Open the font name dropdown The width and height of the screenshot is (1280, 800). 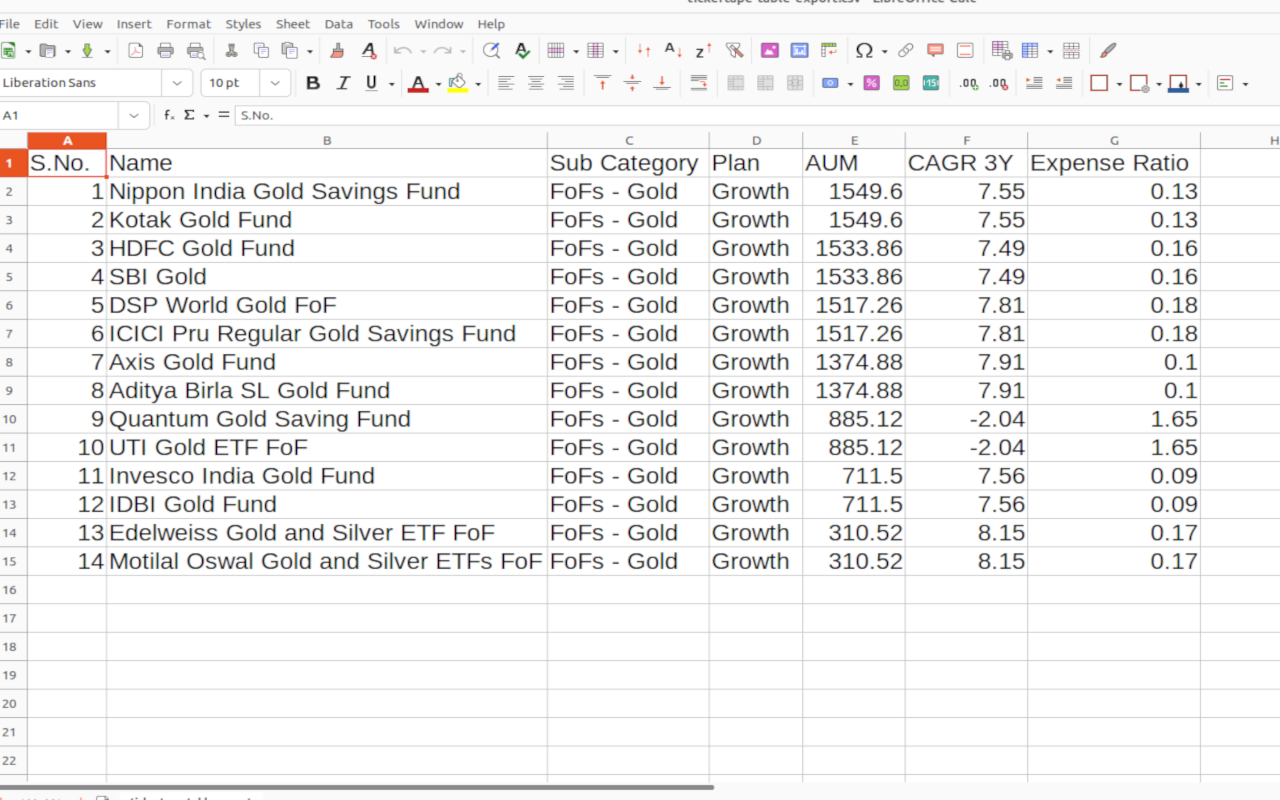click(177, 84)
